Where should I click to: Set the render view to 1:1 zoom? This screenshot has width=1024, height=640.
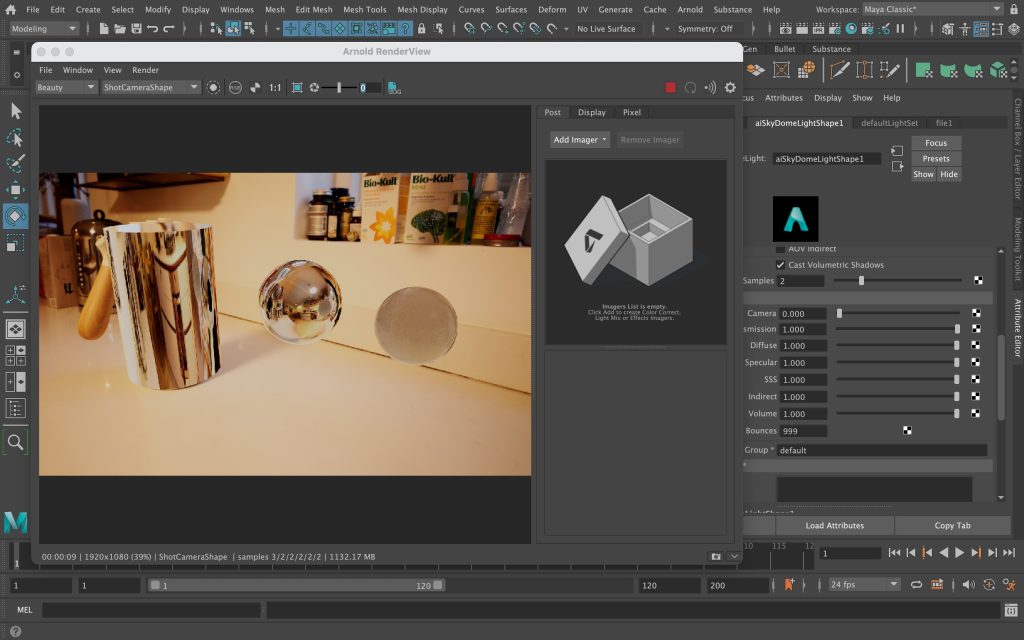tap(275, 88)
